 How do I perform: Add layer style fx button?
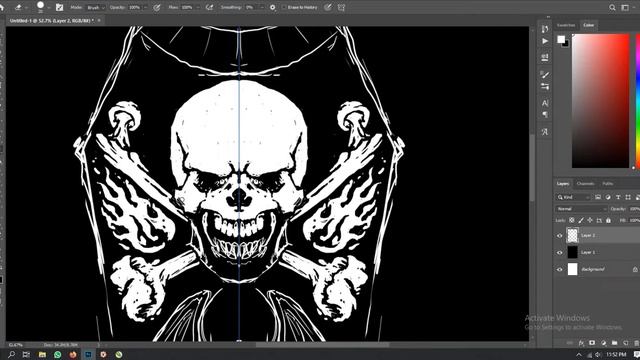[581, 343]
